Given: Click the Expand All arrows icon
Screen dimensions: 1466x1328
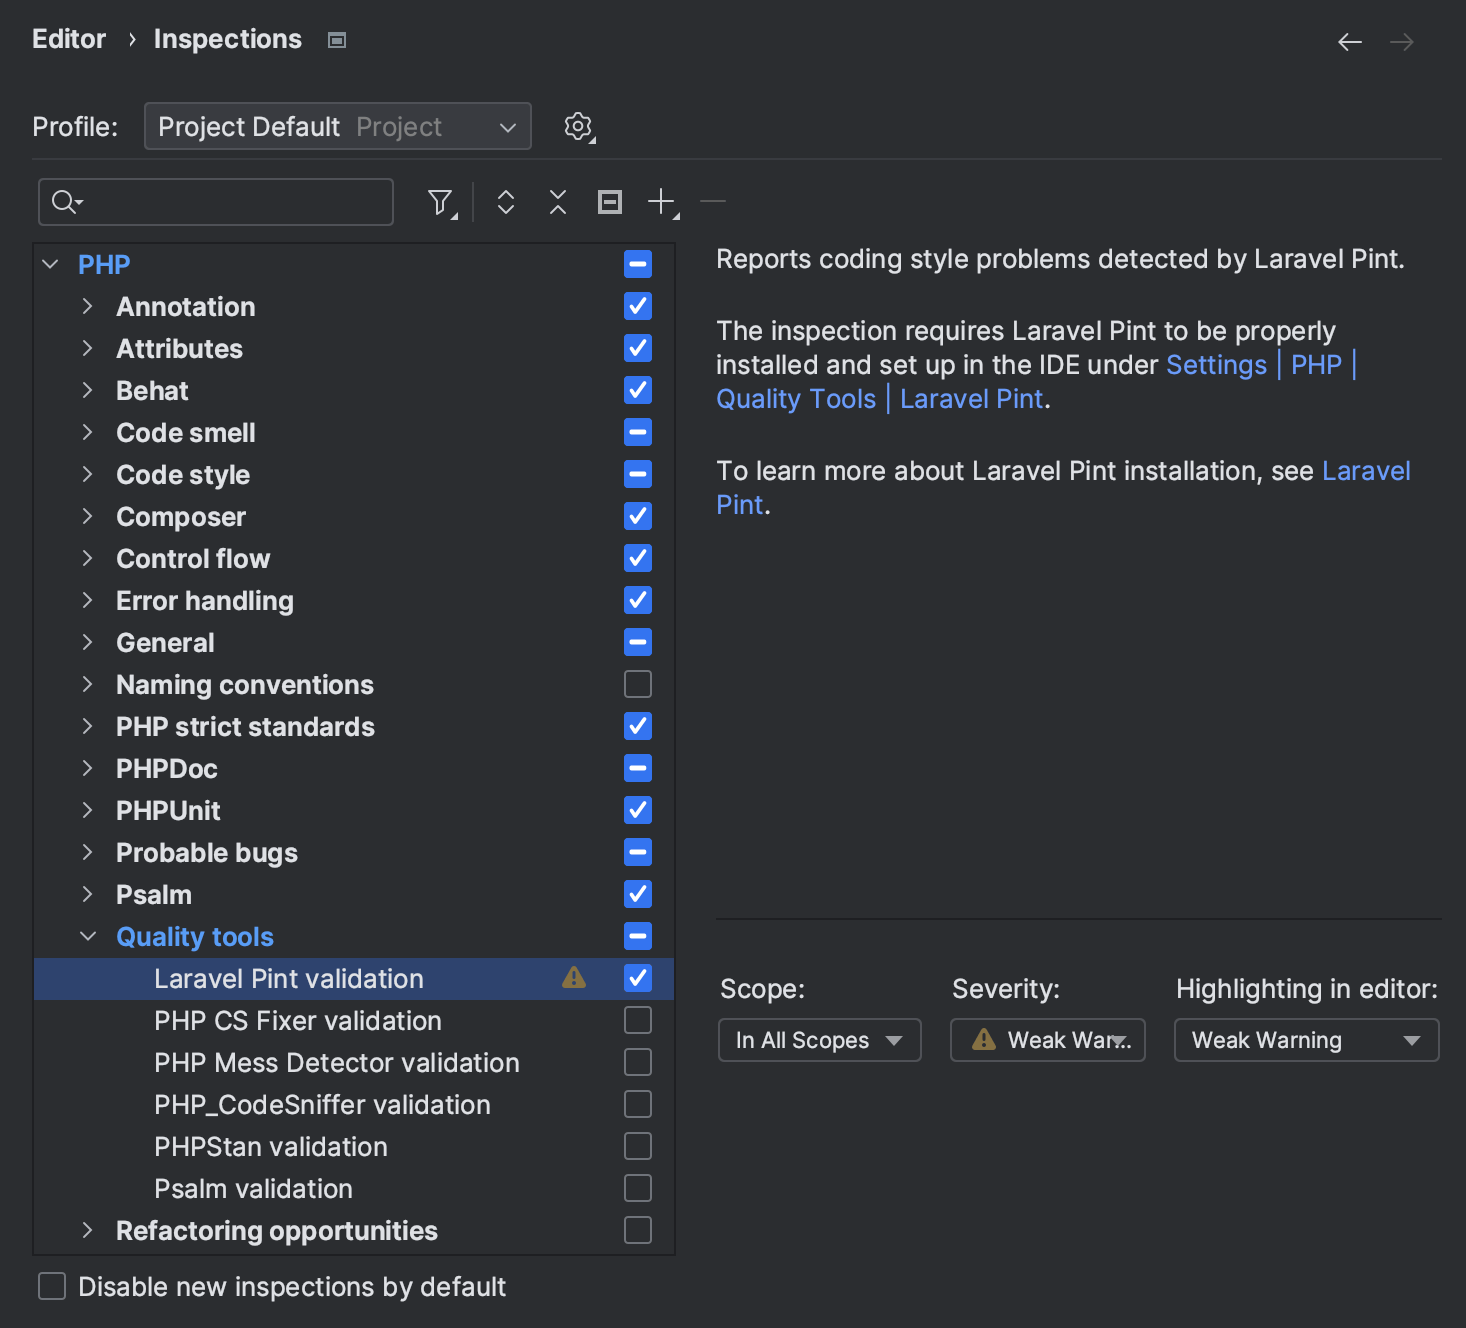Looking at the screenshot, I should [x=506, y=202].
